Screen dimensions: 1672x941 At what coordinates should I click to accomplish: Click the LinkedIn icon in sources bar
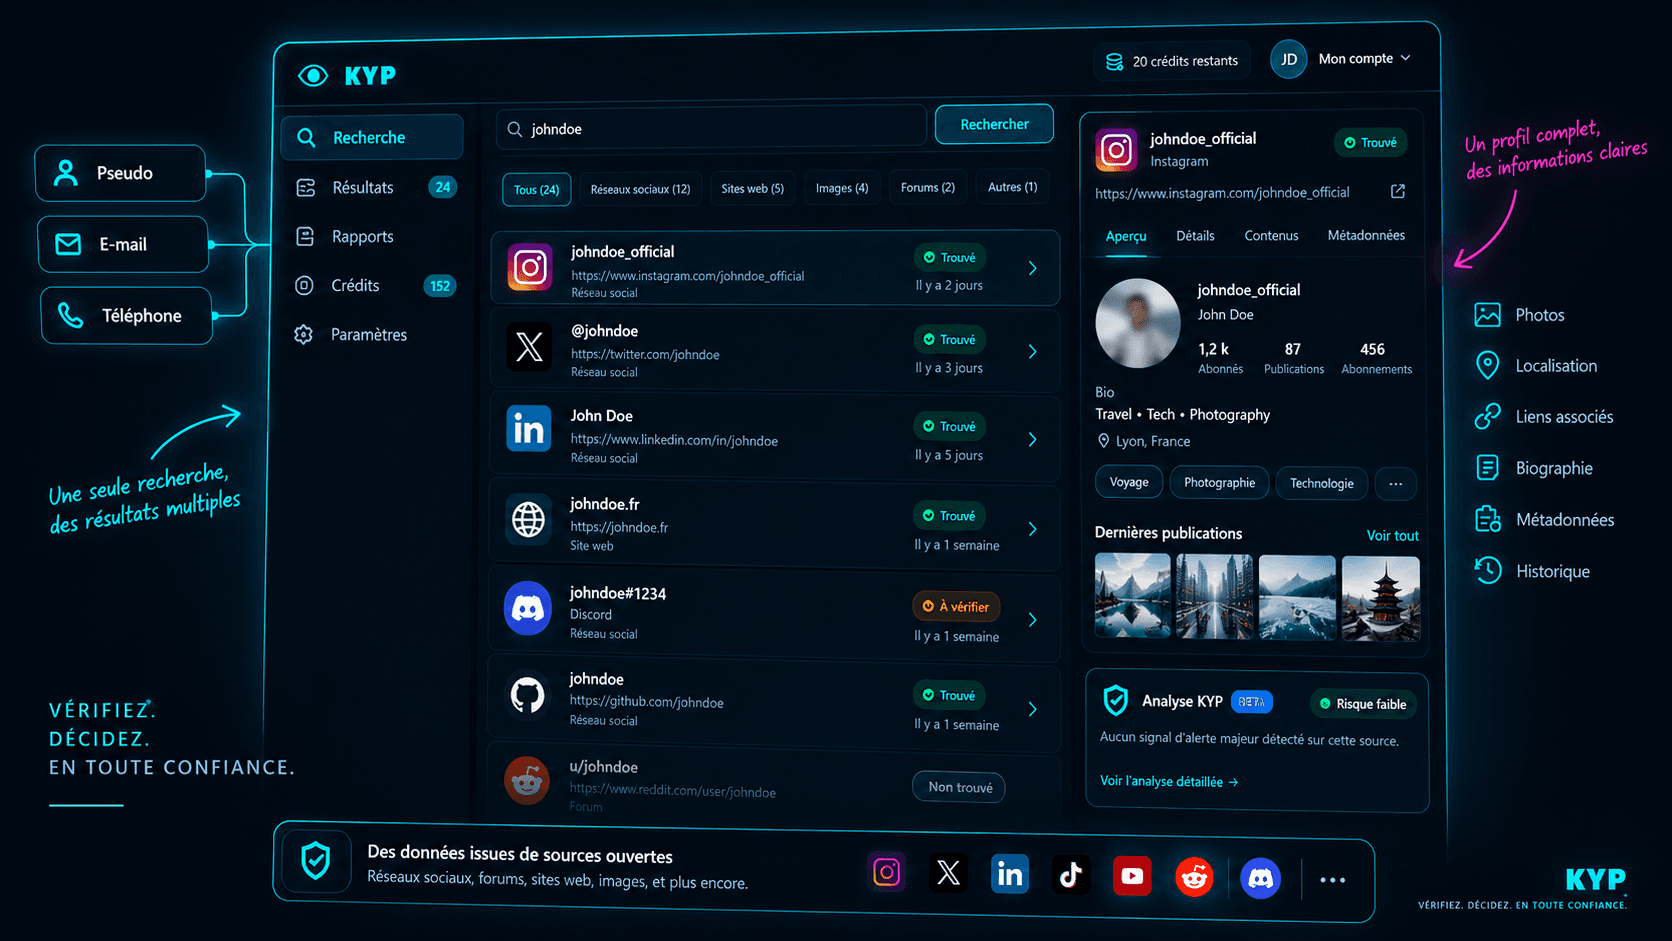coord(1010,874)
